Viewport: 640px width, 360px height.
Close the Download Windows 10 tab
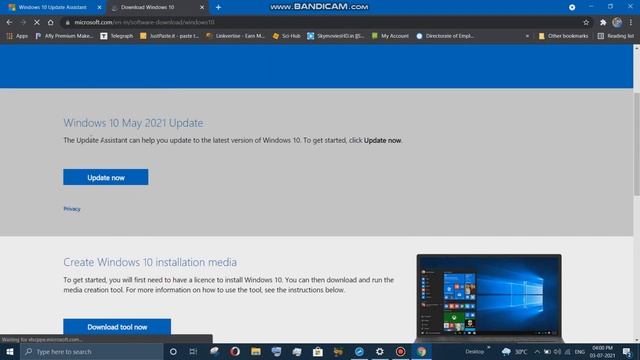click(202, 7)
